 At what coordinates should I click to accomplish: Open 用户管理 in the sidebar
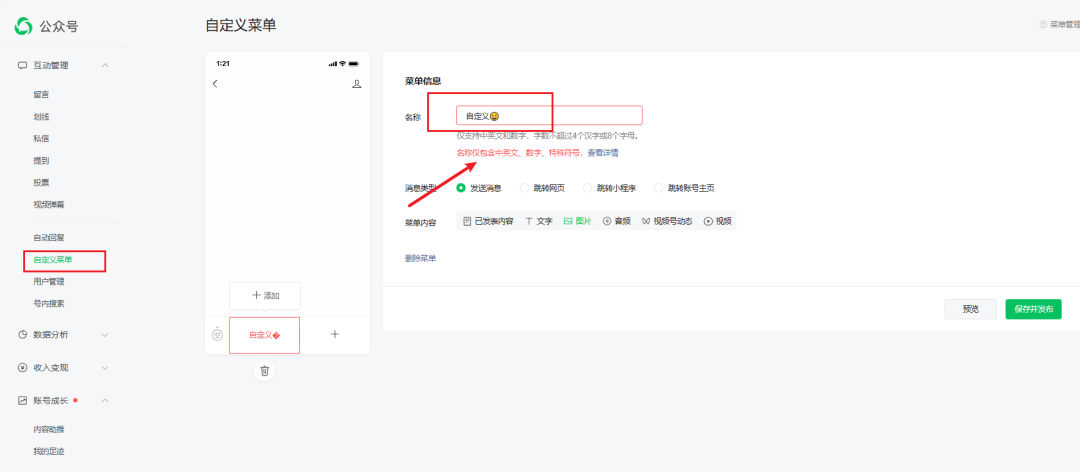click(x=49, y=282)
